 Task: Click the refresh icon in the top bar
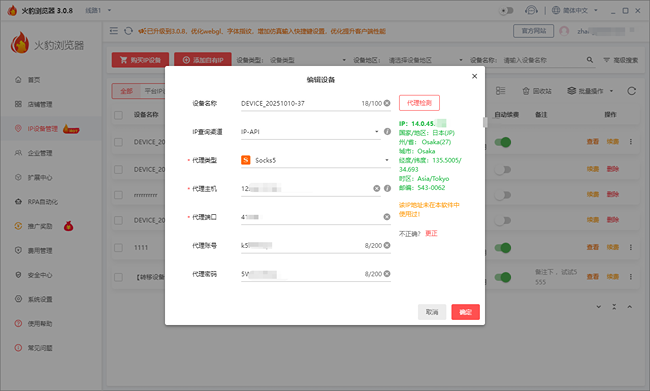point(129,31)
